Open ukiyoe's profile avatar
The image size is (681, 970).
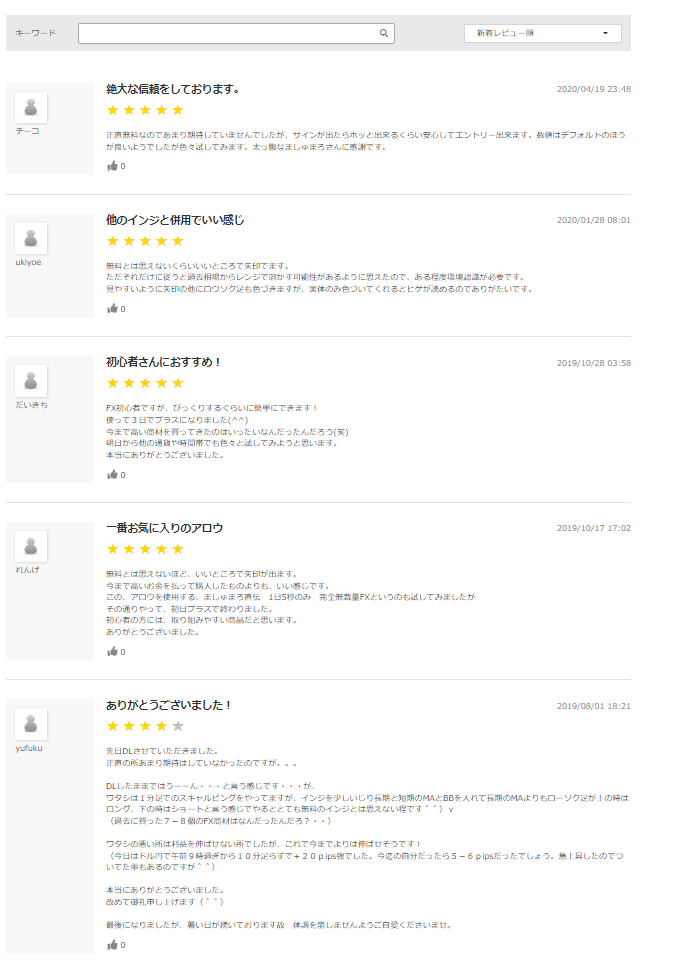tap(31, 238)
